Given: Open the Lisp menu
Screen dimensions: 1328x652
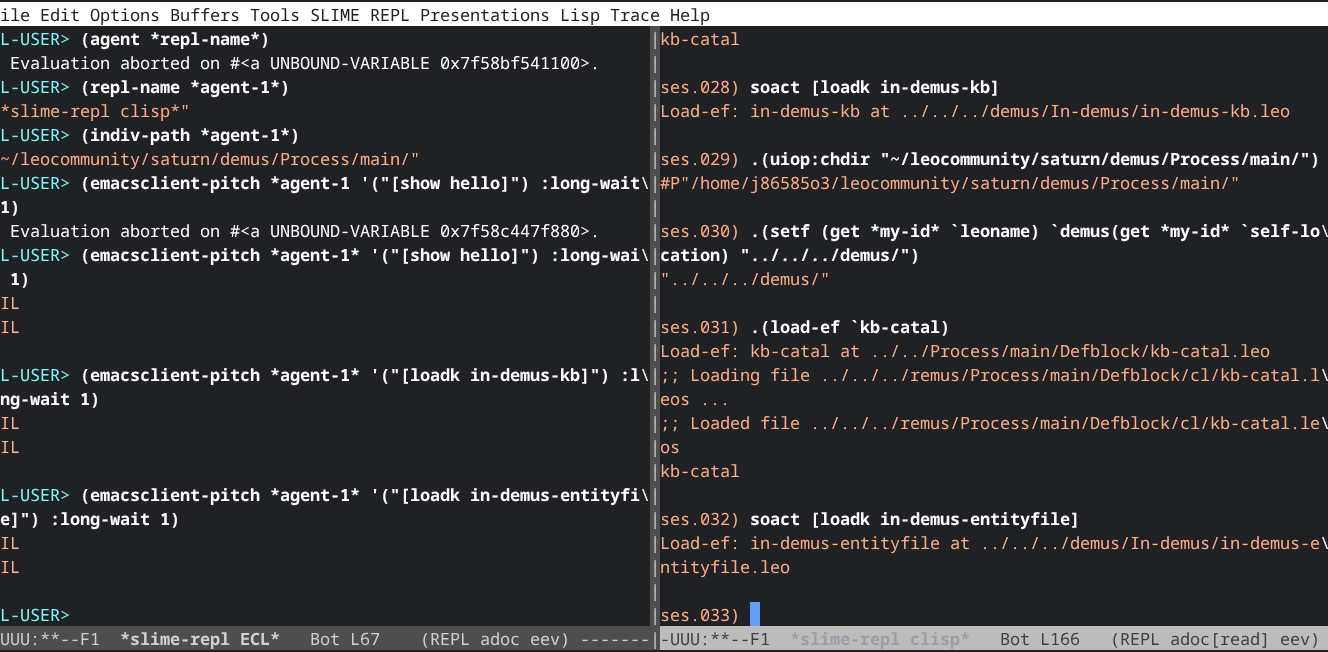Looking at the screenshot, I should click(x=580, y=15).
